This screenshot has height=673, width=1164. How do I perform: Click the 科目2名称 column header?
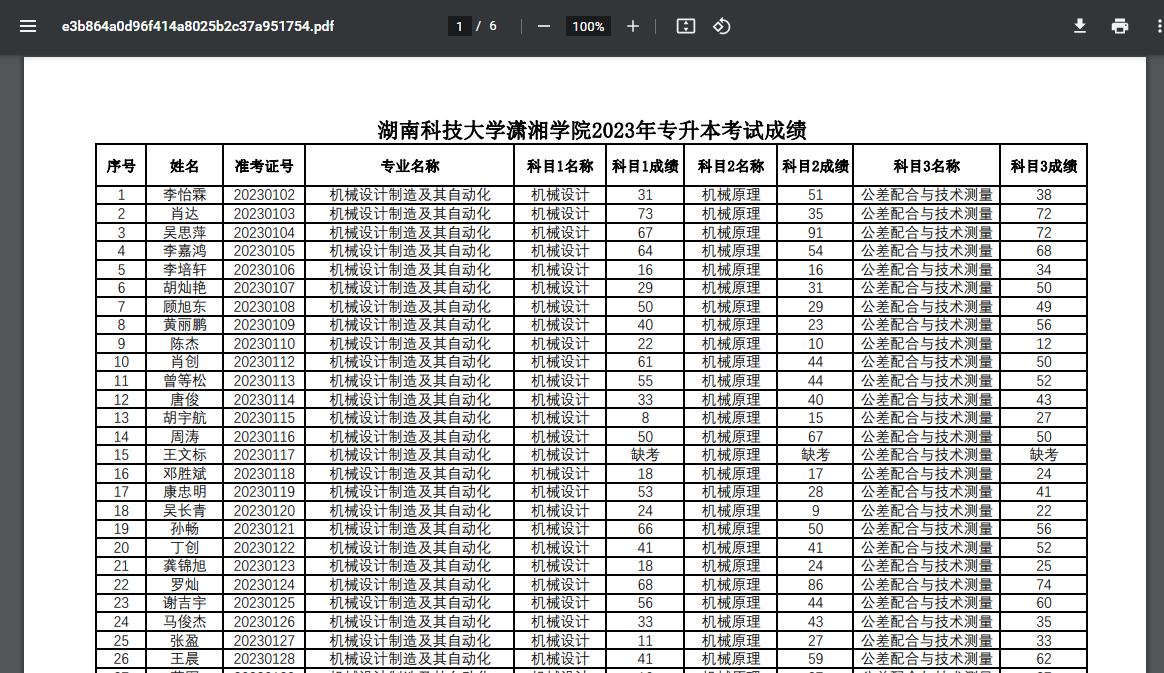pos(730,166)
